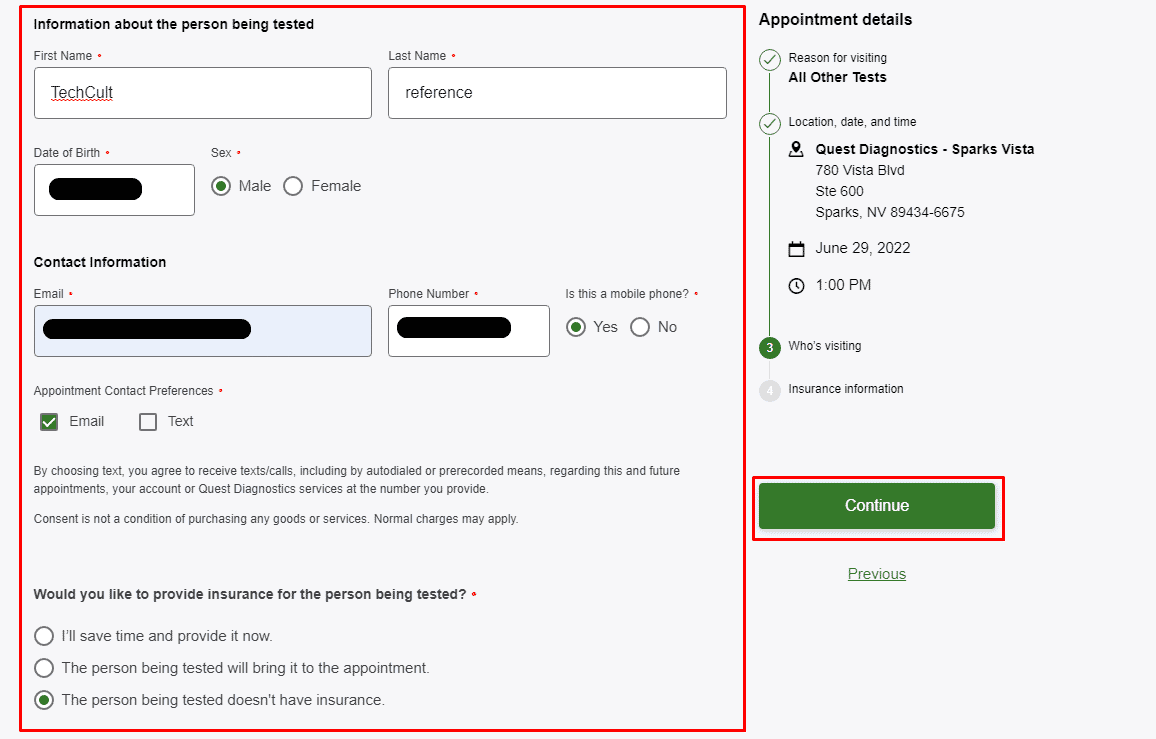
Task: Click the 'Insurance information' step label
Action: point(846,389)
